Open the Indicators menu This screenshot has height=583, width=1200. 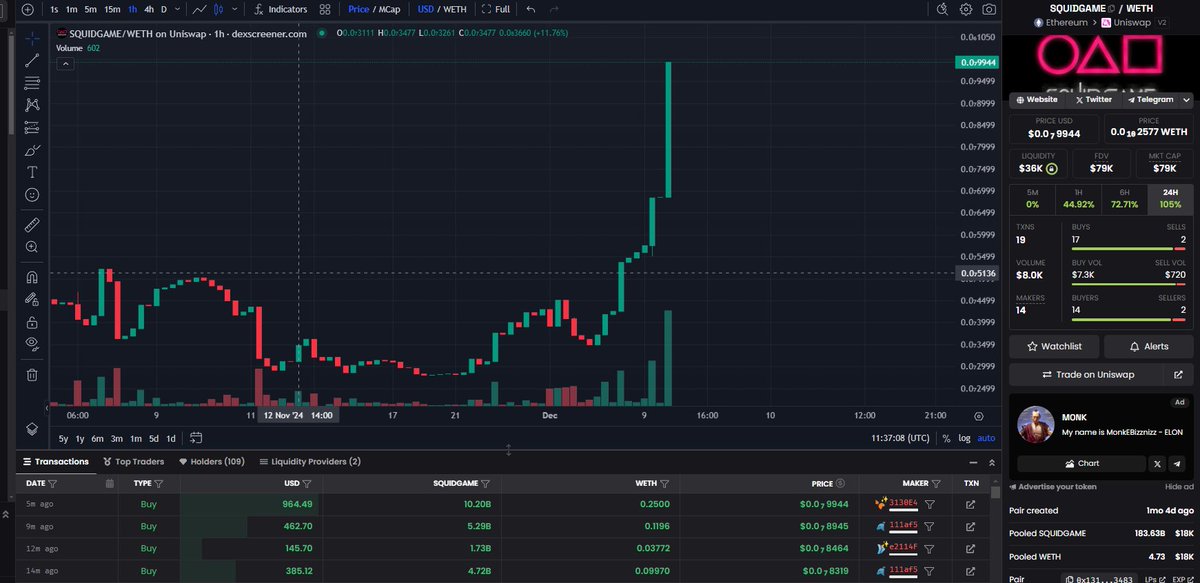280,9
